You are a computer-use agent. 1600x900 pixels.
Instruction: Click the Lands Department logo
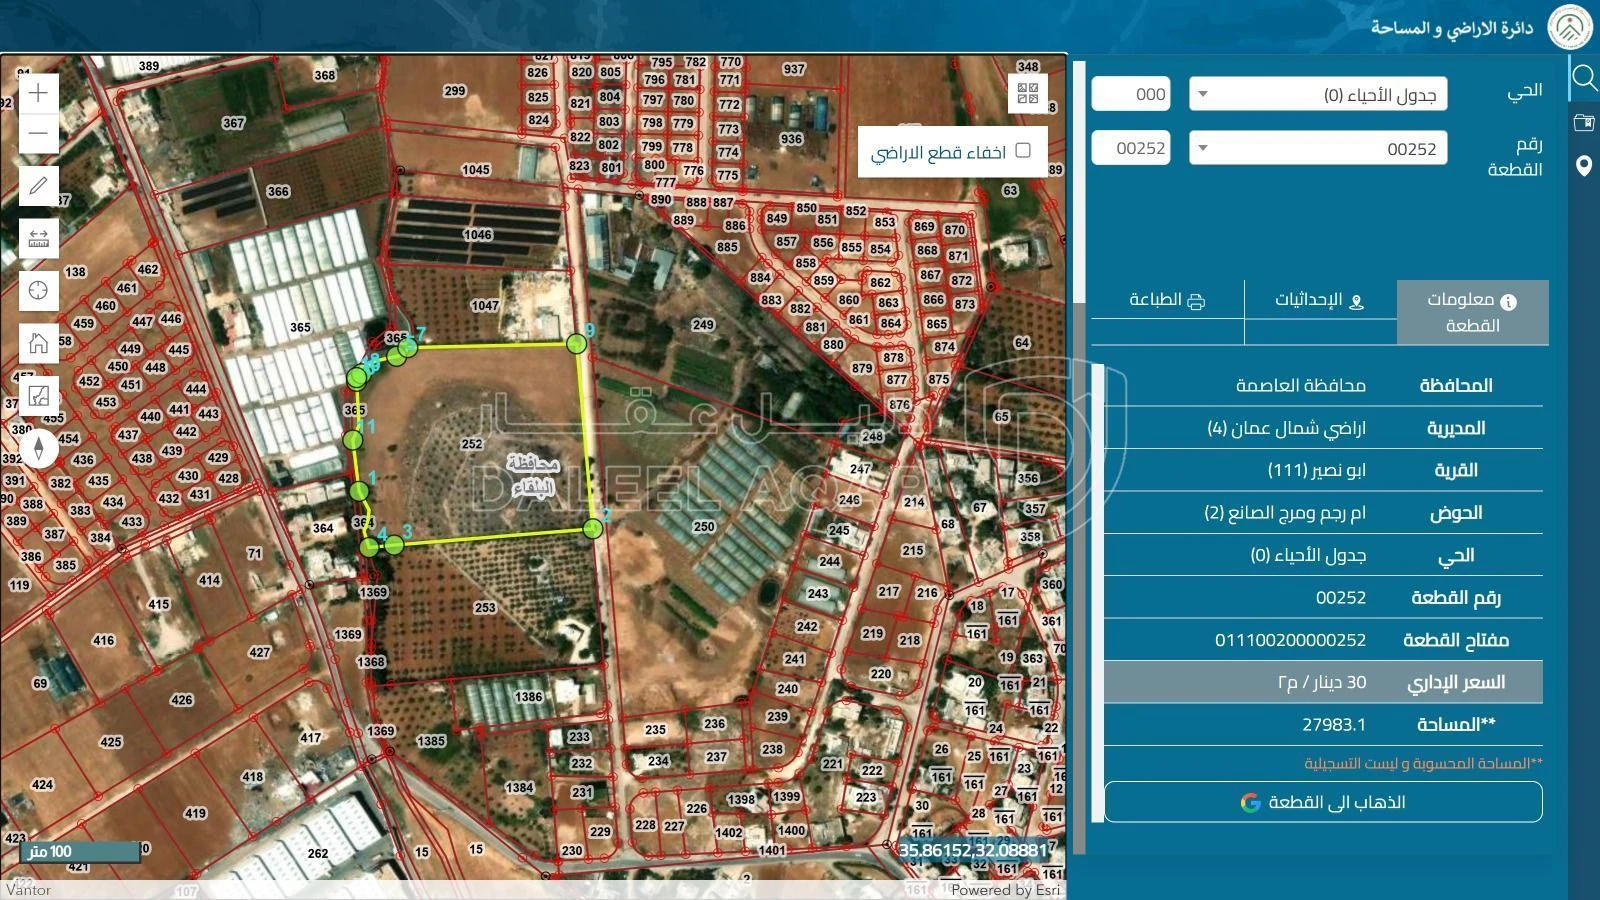[x=1569, y=27]
